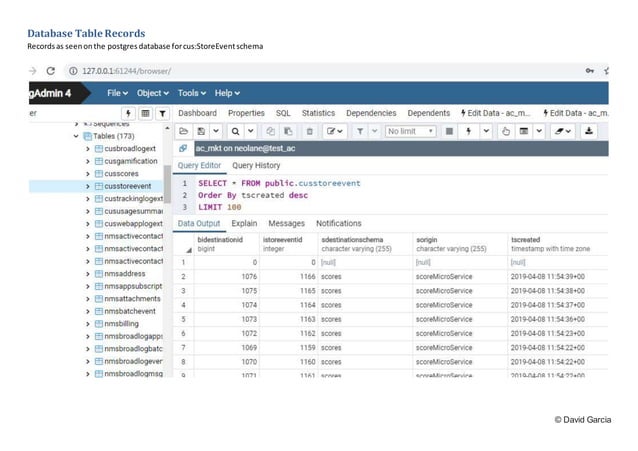Switch to the Query History tab
This screenshot has height=451, width=638.
[x=256, y=166]
